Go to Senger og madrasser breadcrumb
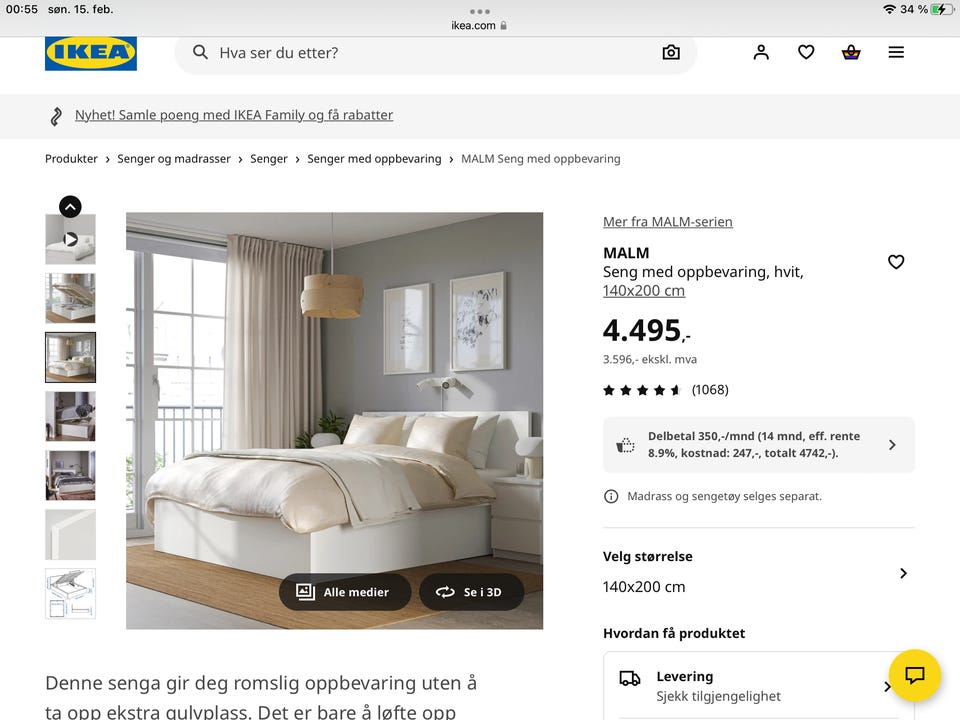The width and height of the screenshot is (960, 720). pos(174,159)
